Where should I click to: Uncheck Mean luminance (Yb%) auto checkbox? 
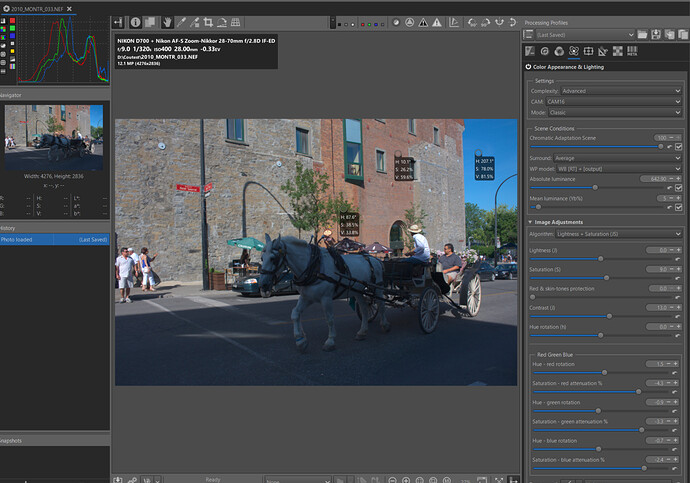[x=679, y=207]
